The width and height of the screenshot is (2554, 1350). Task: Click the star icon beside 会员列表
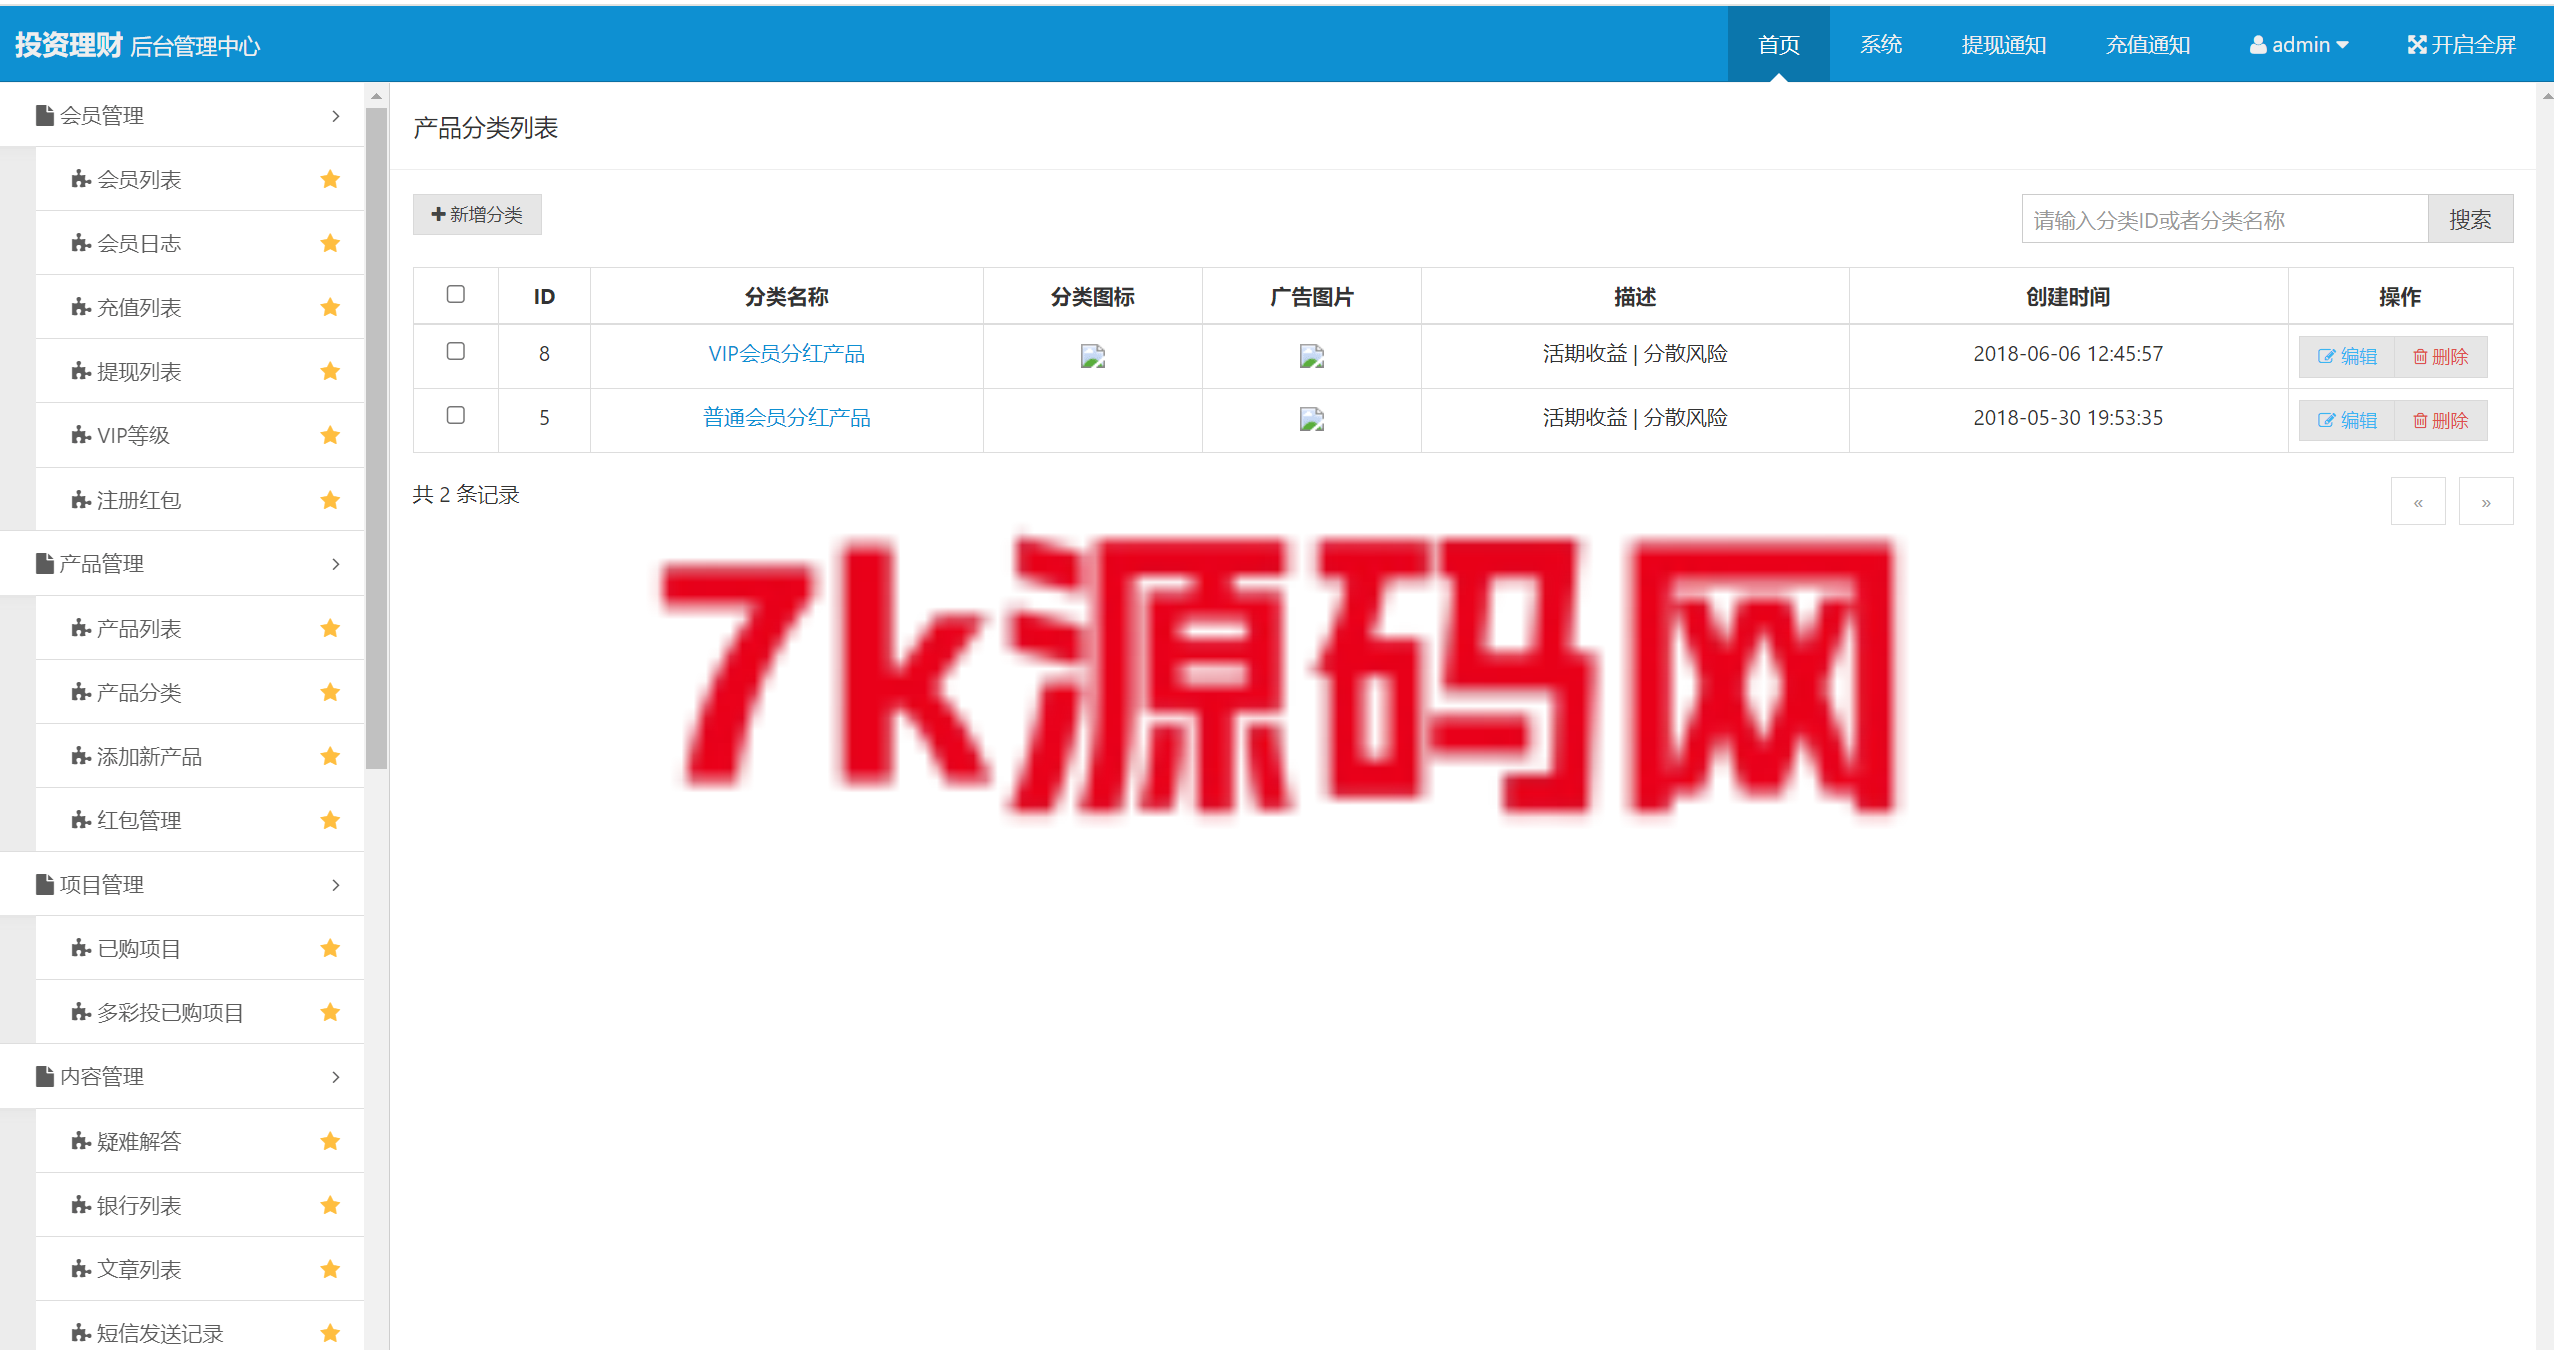(330, 179)
